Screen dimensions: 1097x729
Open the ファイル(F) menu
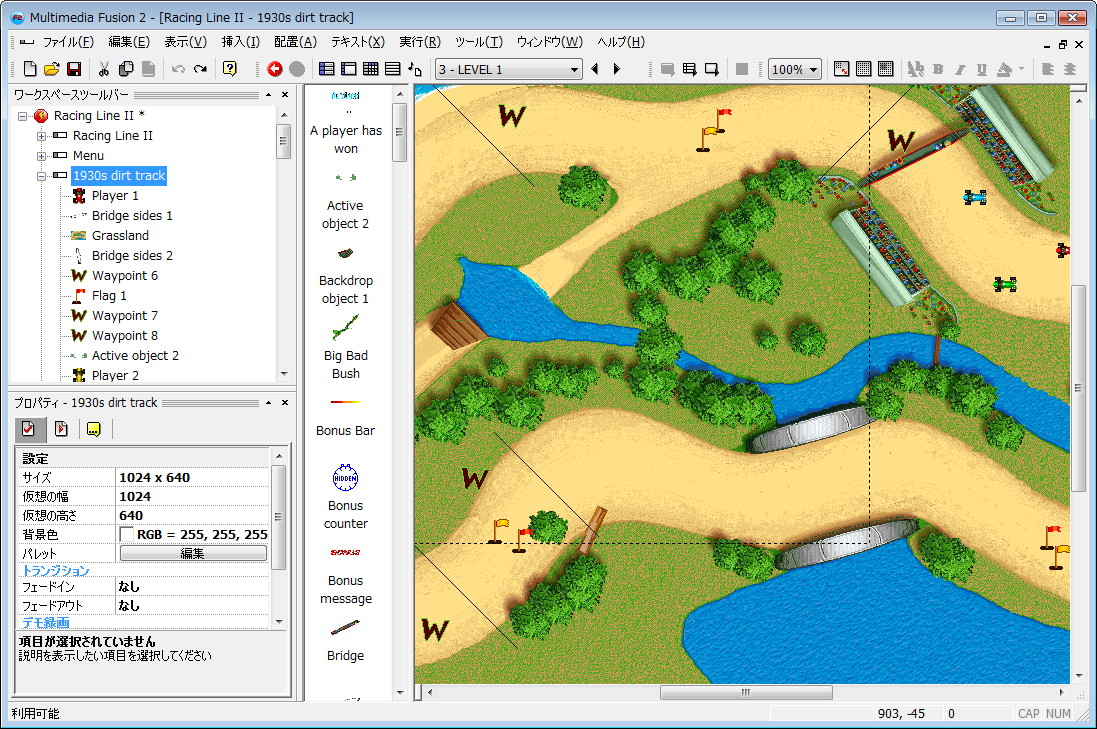[x=68, y=42]
